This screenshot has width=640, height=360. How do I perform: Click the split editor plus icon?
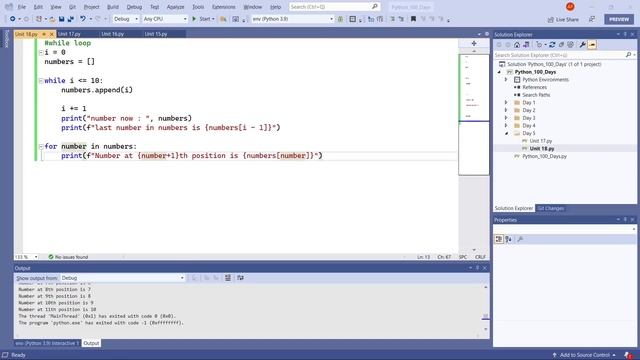[x=474, y=43]
